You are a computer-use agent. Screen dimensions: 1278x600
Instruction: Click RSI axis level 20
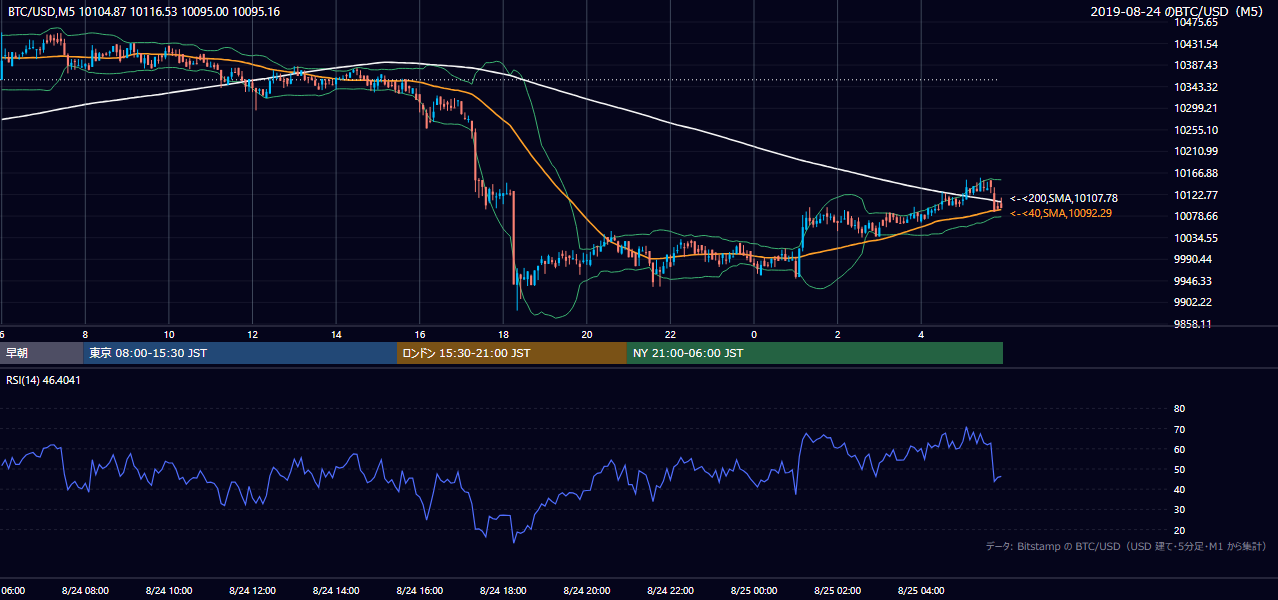(x=1179, y=530)
